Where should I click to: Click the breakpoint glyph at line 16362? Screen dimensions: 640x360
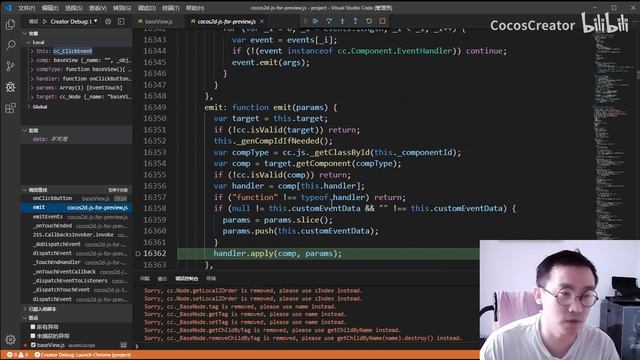coord(138,253)
